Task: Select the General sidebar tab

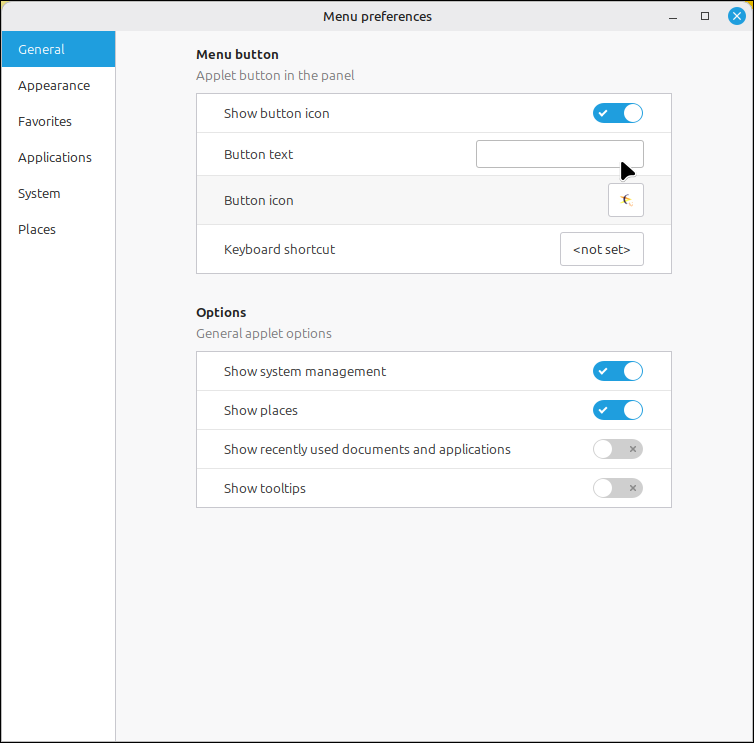Action: (x=58, y=49)
